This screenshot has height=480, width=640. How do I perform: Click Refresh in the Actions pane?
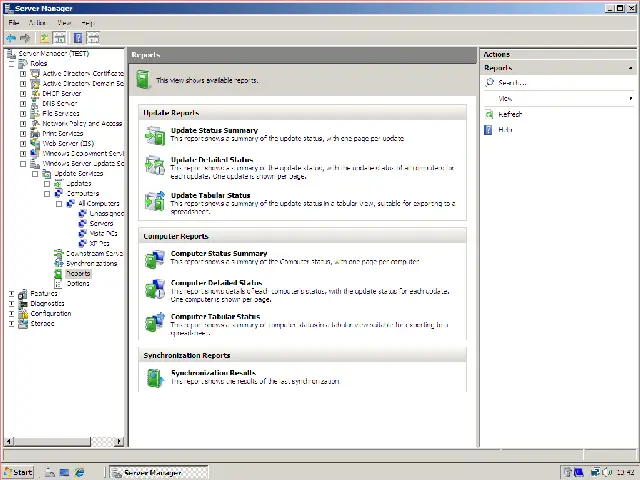point(510,114)
